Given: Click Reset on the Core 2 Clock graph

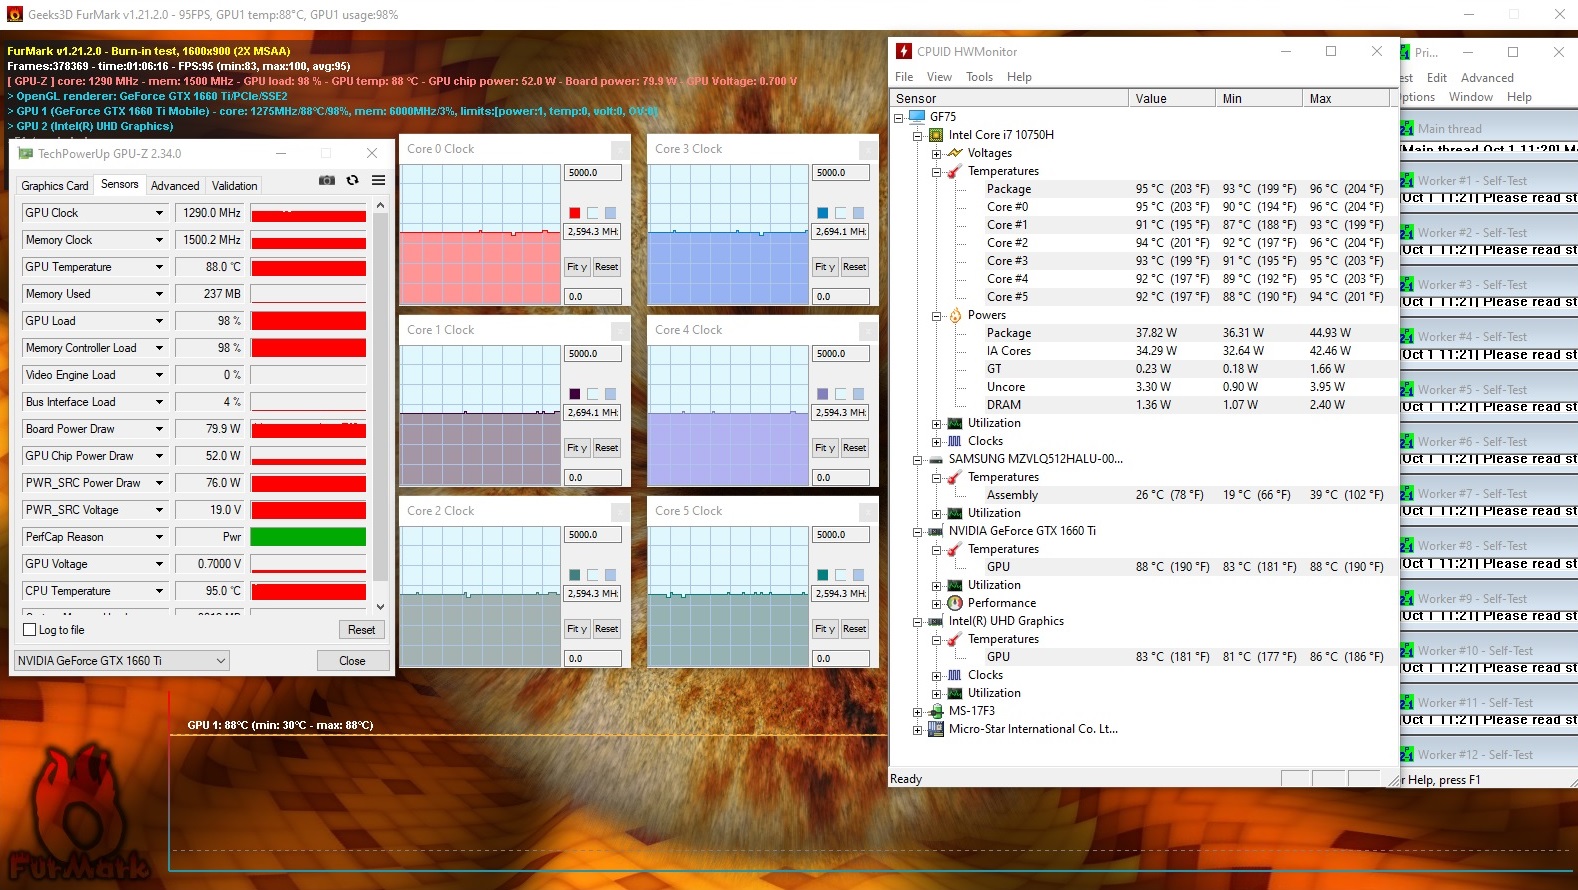Looking at the screenshot, I should (x=607, y=629).
